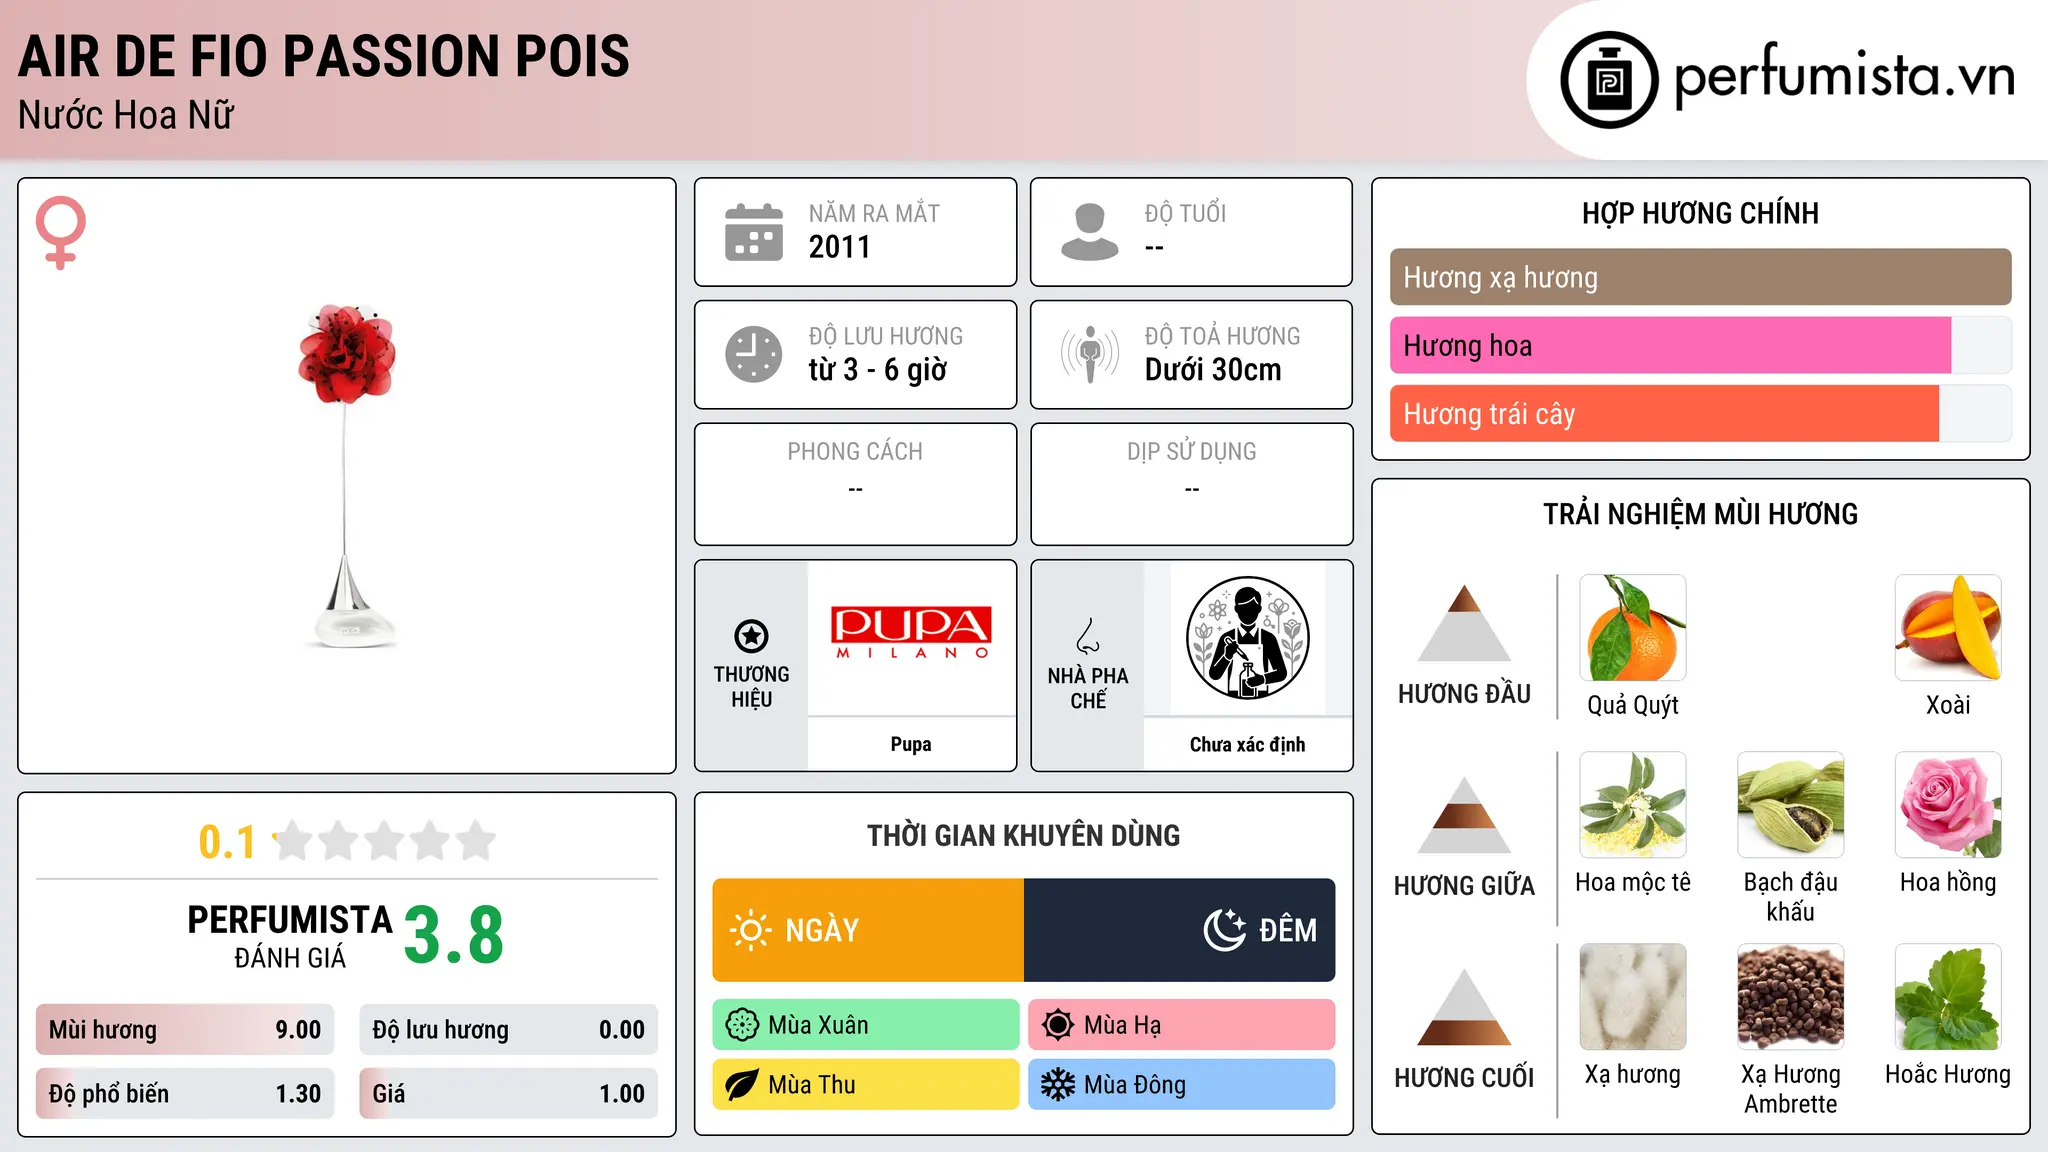Click the Pupa Milano brand logo

(911, 632)
